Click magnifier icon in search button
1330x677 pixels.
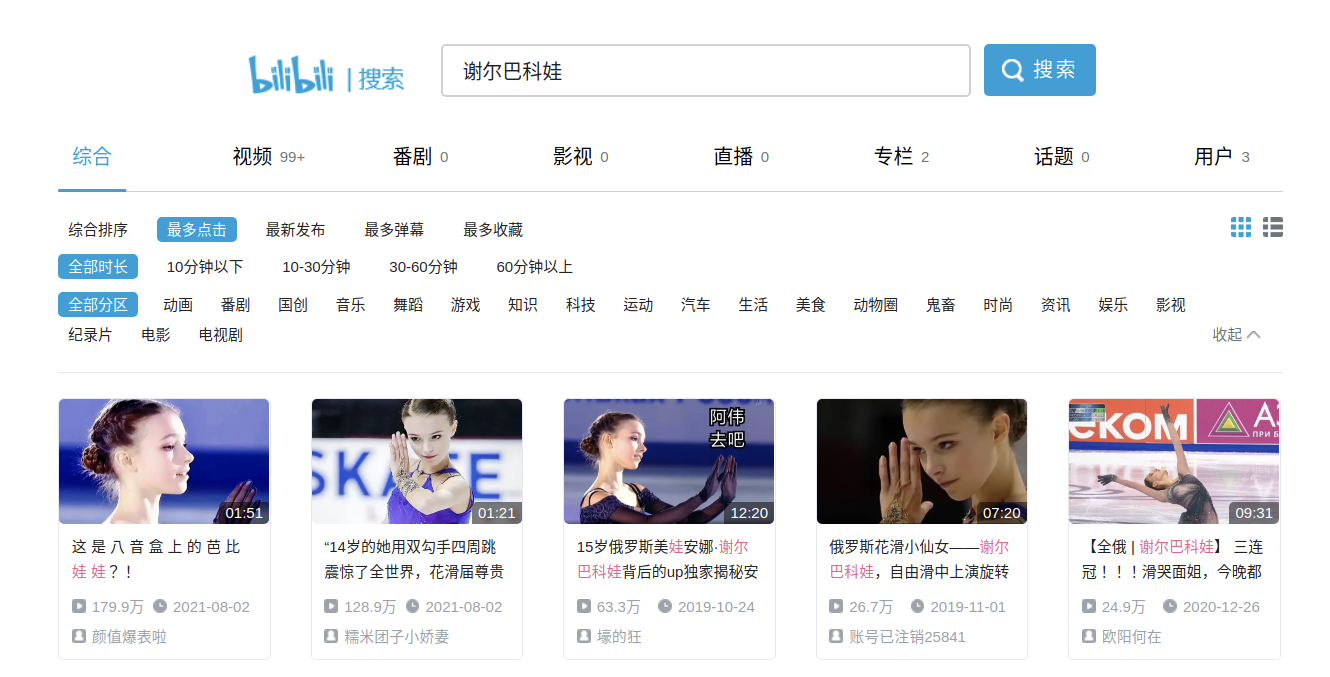1012,70
